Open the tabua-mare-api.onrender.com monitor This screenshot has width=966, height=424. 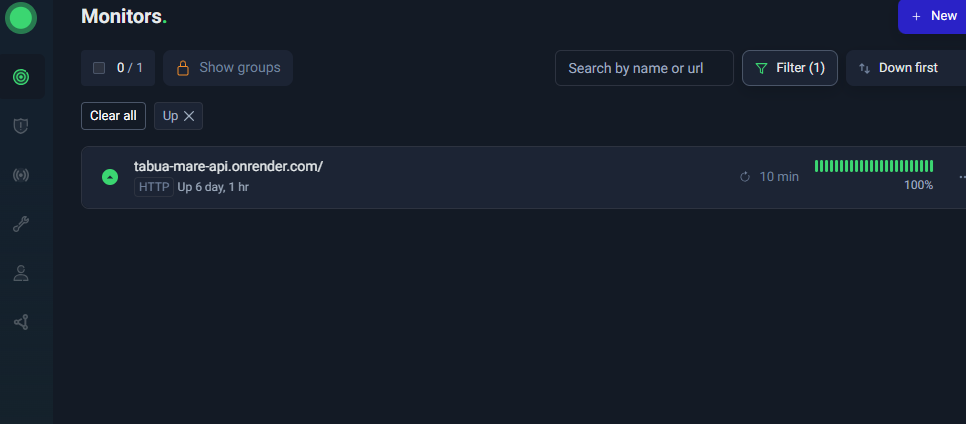coord(228,166)
